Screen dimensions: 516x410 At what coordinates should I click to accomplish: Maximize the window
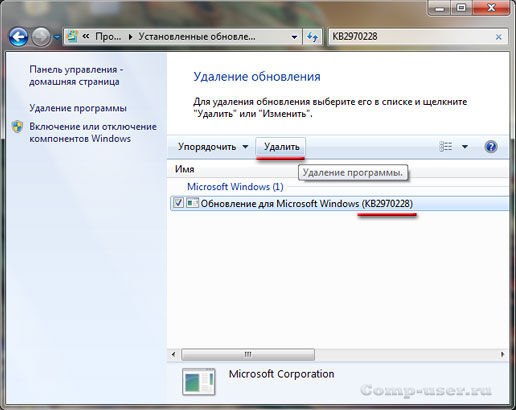coord(461,8)
